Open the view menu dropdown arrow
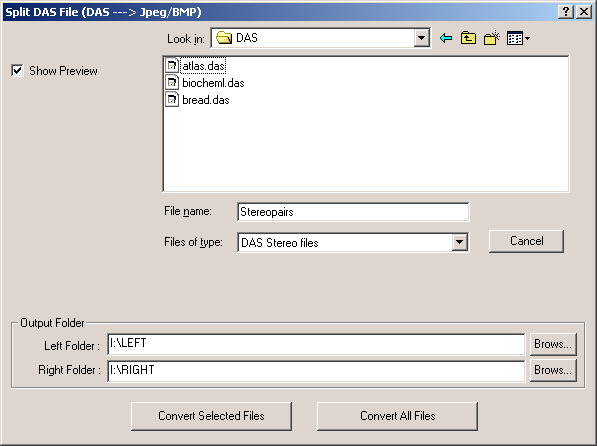The width and height of the screenshot is (597, 446). (527, 38)
